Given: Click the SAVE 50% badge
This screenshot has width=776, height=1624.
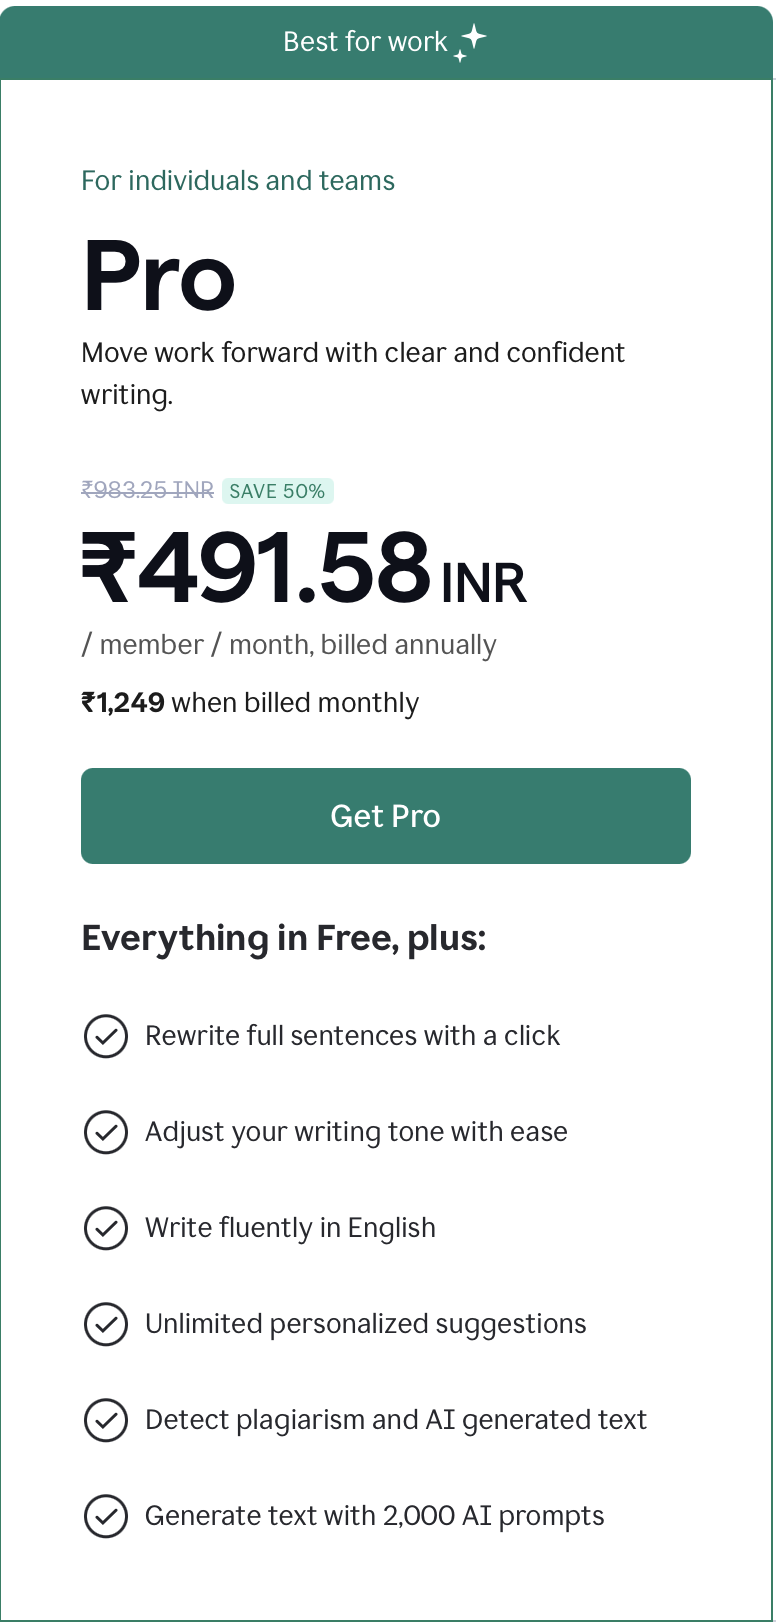Looking at the screenshot, I should pyautogui.click(x=278, y=491).
